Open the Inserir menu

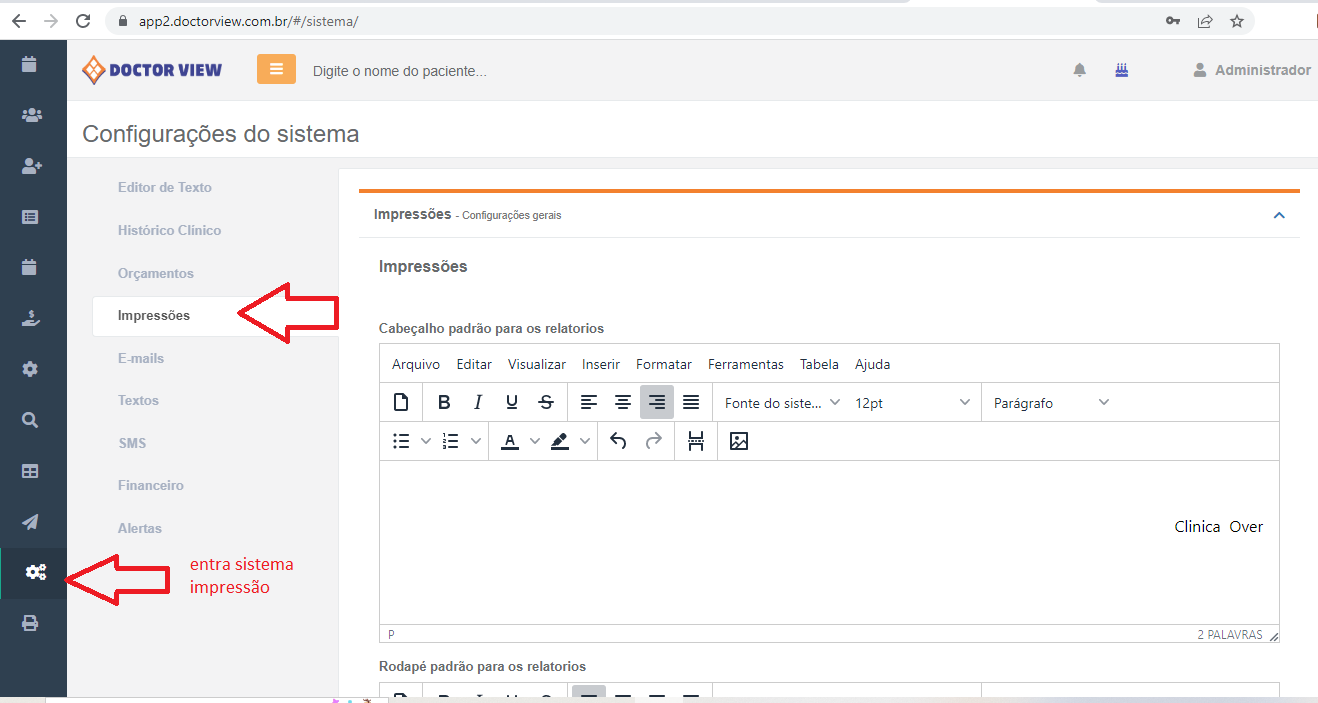click(x=601, y=364)
